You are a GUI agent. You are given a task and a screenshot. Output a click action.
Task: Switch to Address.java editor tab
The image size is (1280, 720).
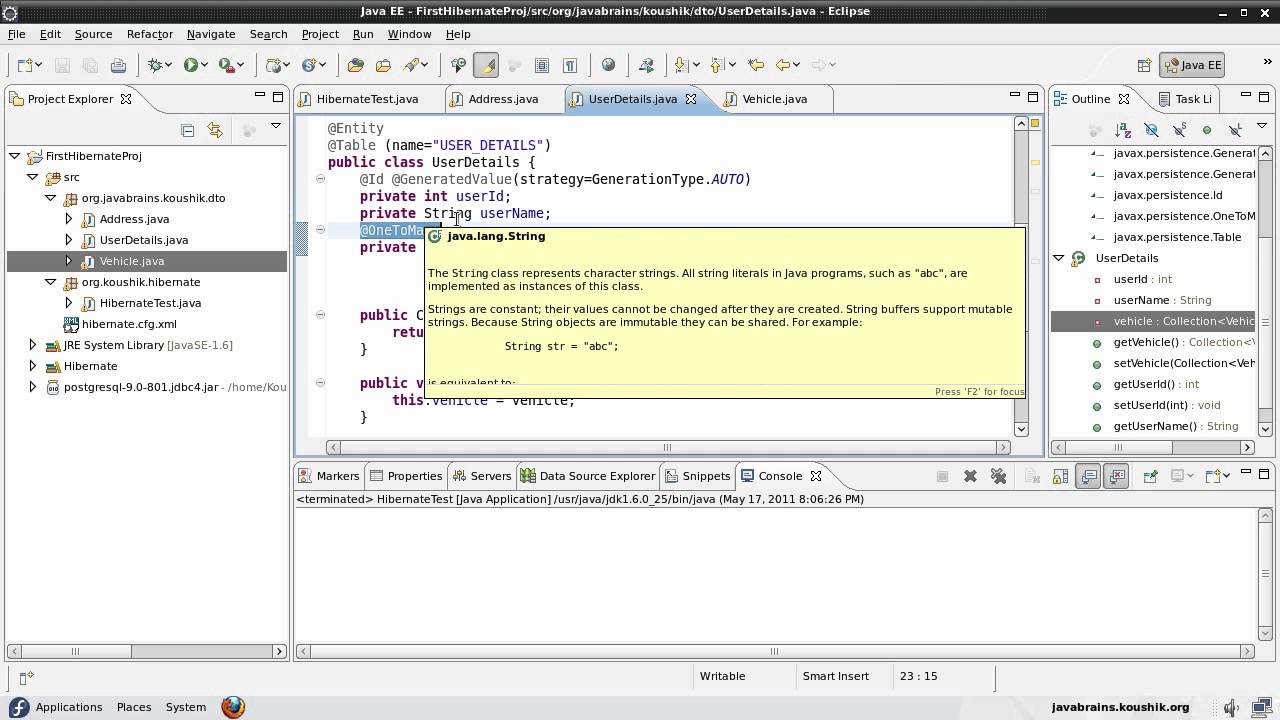pos(503,99)
